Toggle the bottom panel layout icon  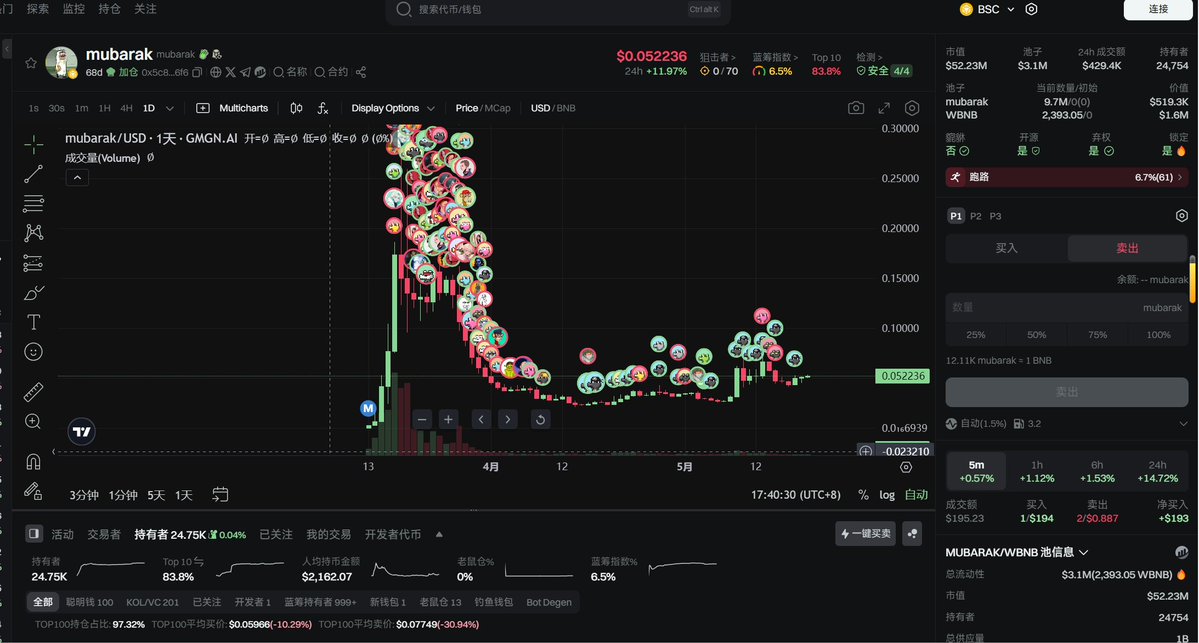[34, 534]
